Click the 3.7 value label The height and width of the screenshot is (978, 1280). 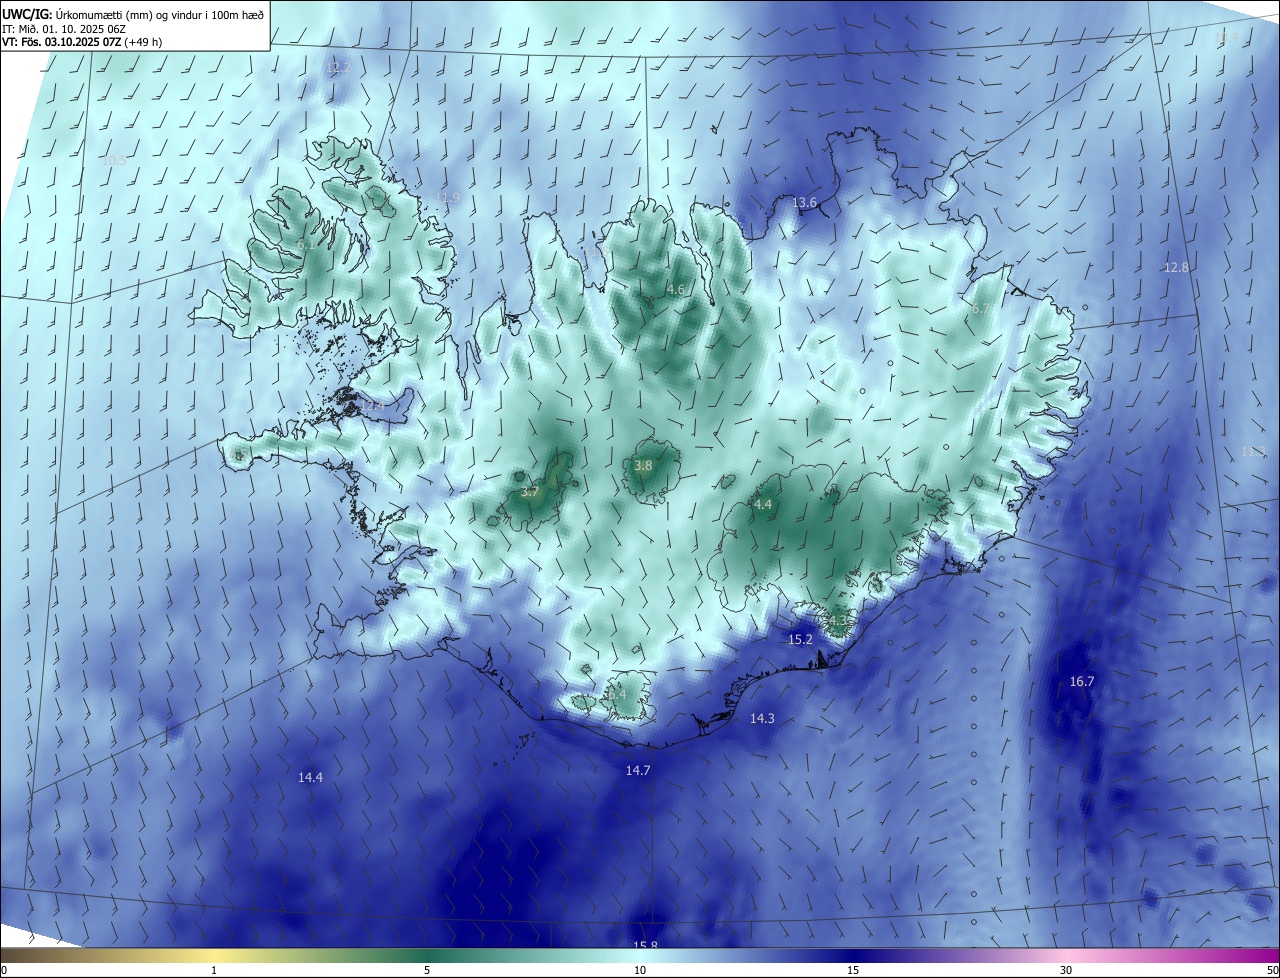pyautogui.click(x=530, y=491)
